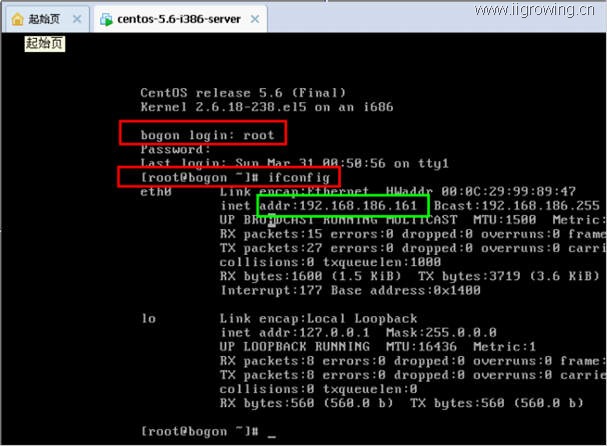Click the final '[root@bogon ~]#' prompt

click(200, 432)
